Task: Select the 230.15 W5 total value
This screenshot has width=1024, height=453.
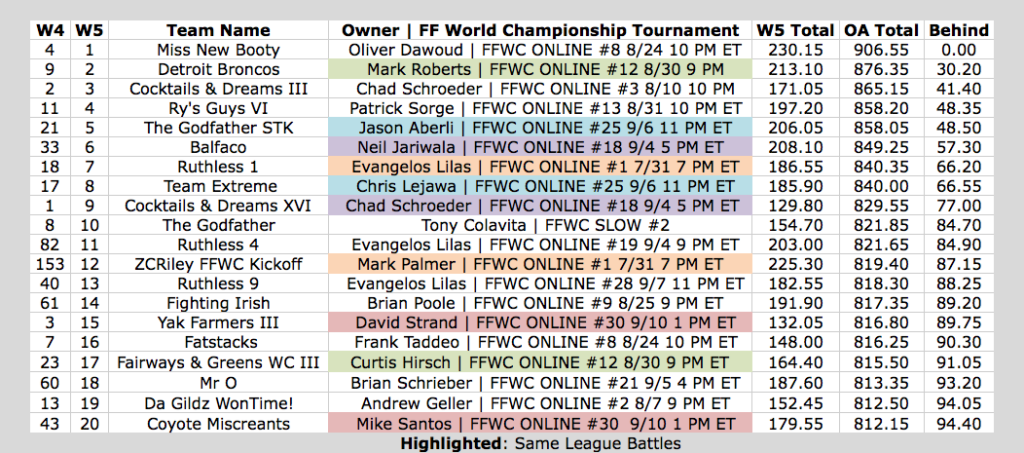Action: [795, 50]
